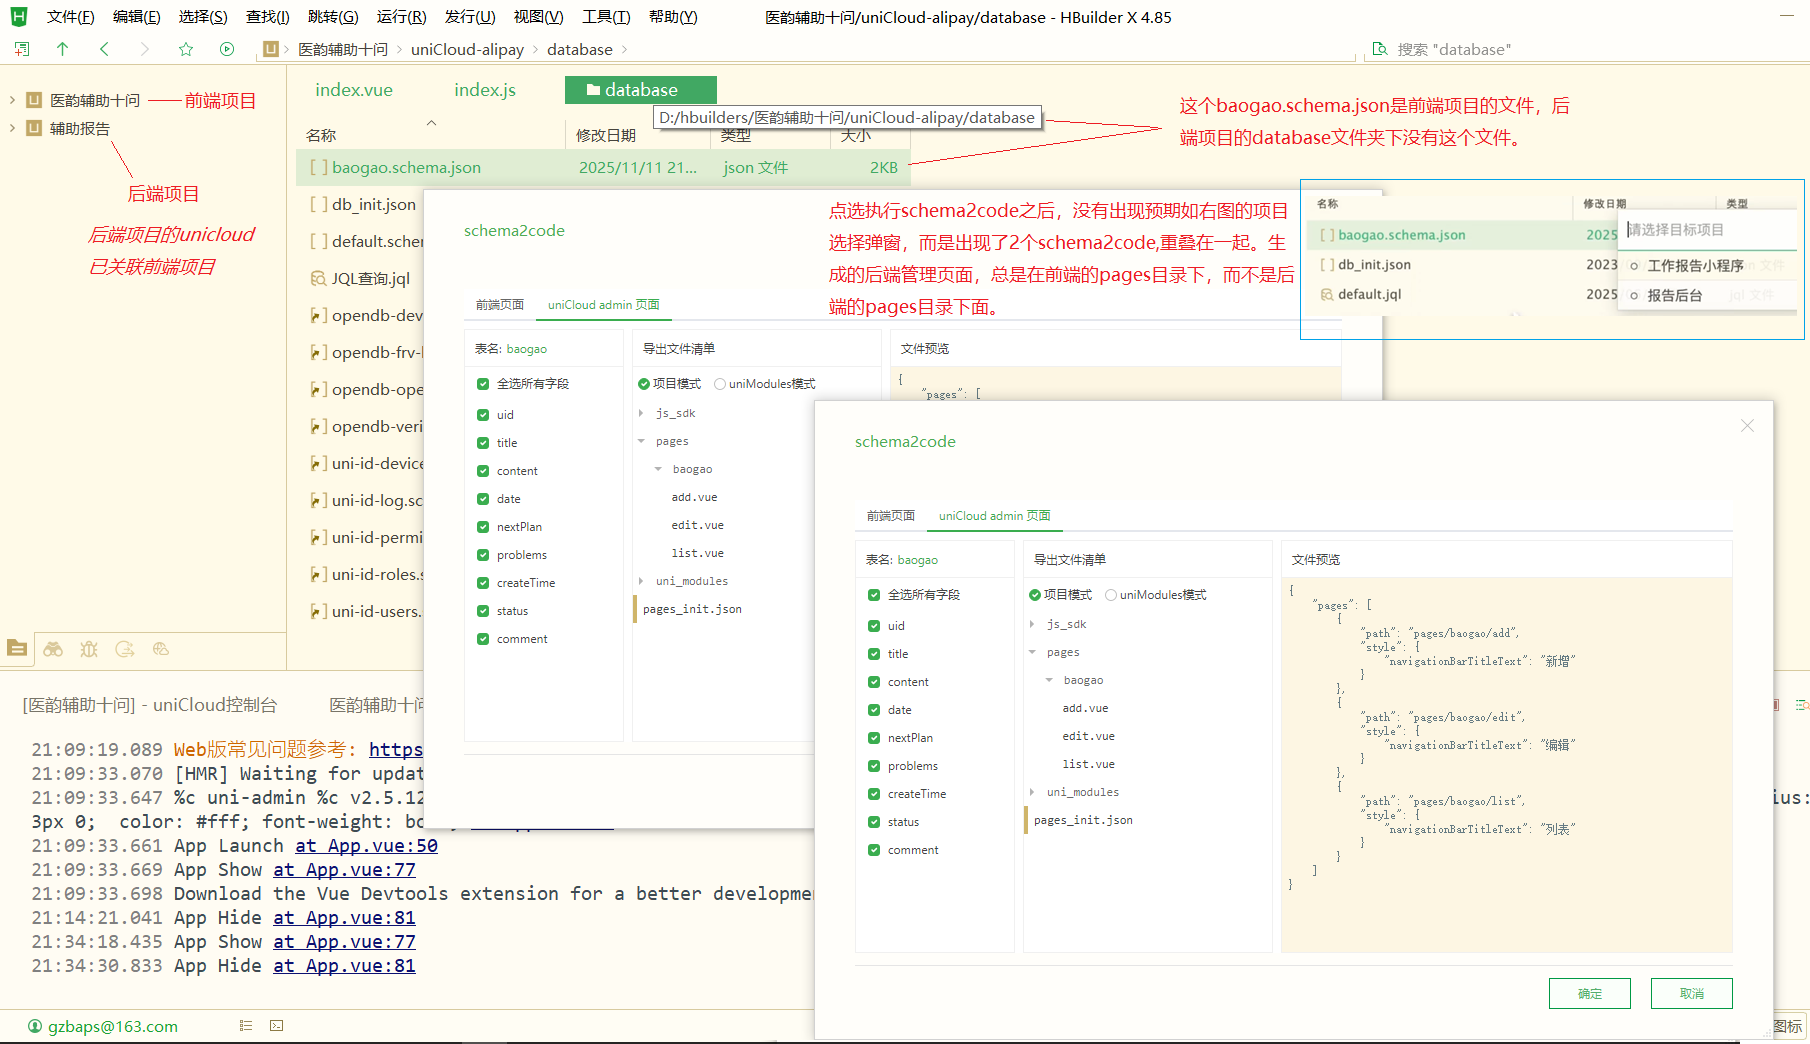
Task: Expand 辅助报告 project in project tree
Action: pyautogui.click(x=12, y=128)
